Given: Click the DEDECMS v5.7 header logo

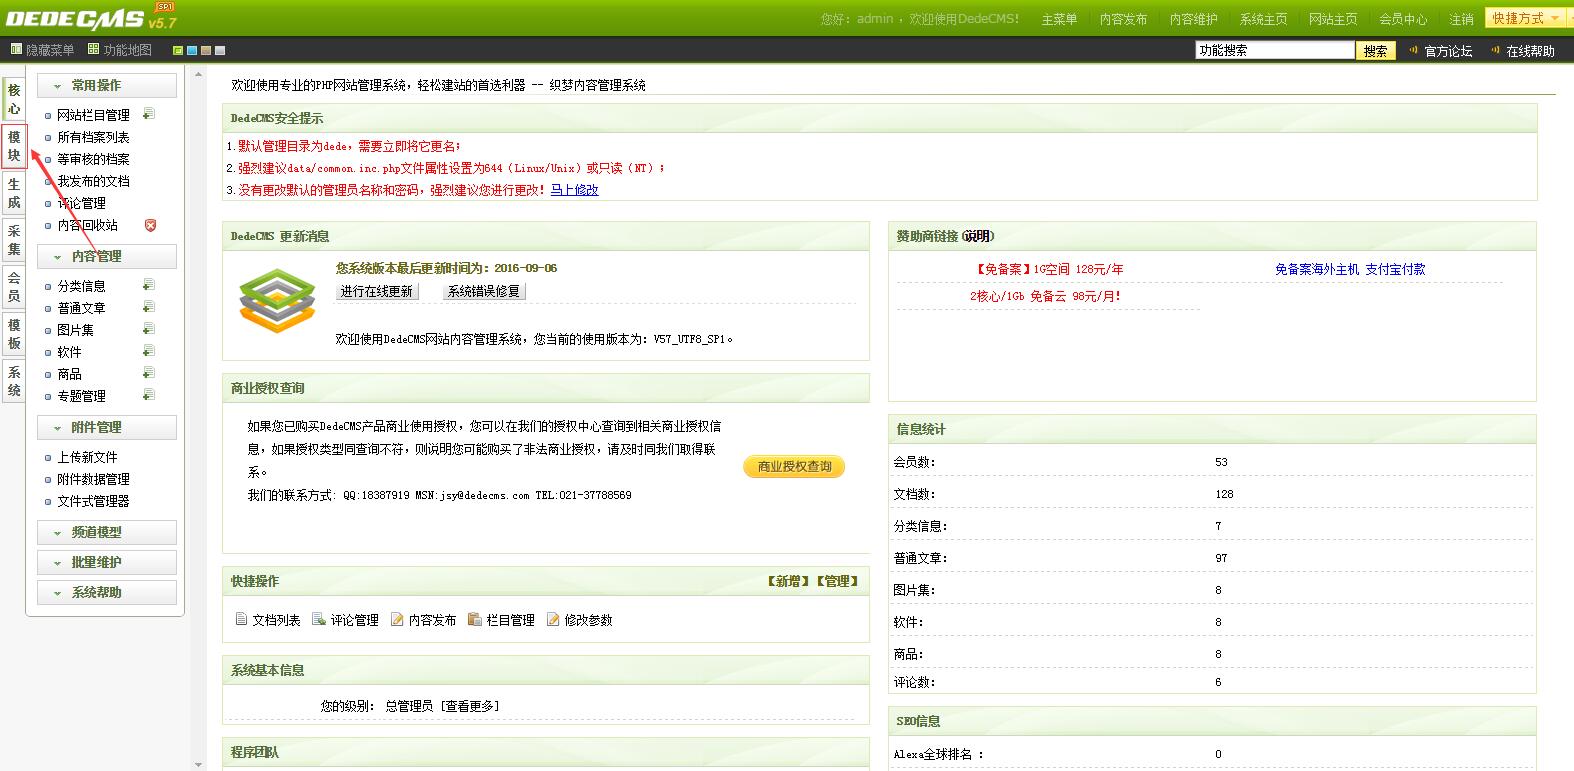Looking at the screenshot, I should (91, 18).
